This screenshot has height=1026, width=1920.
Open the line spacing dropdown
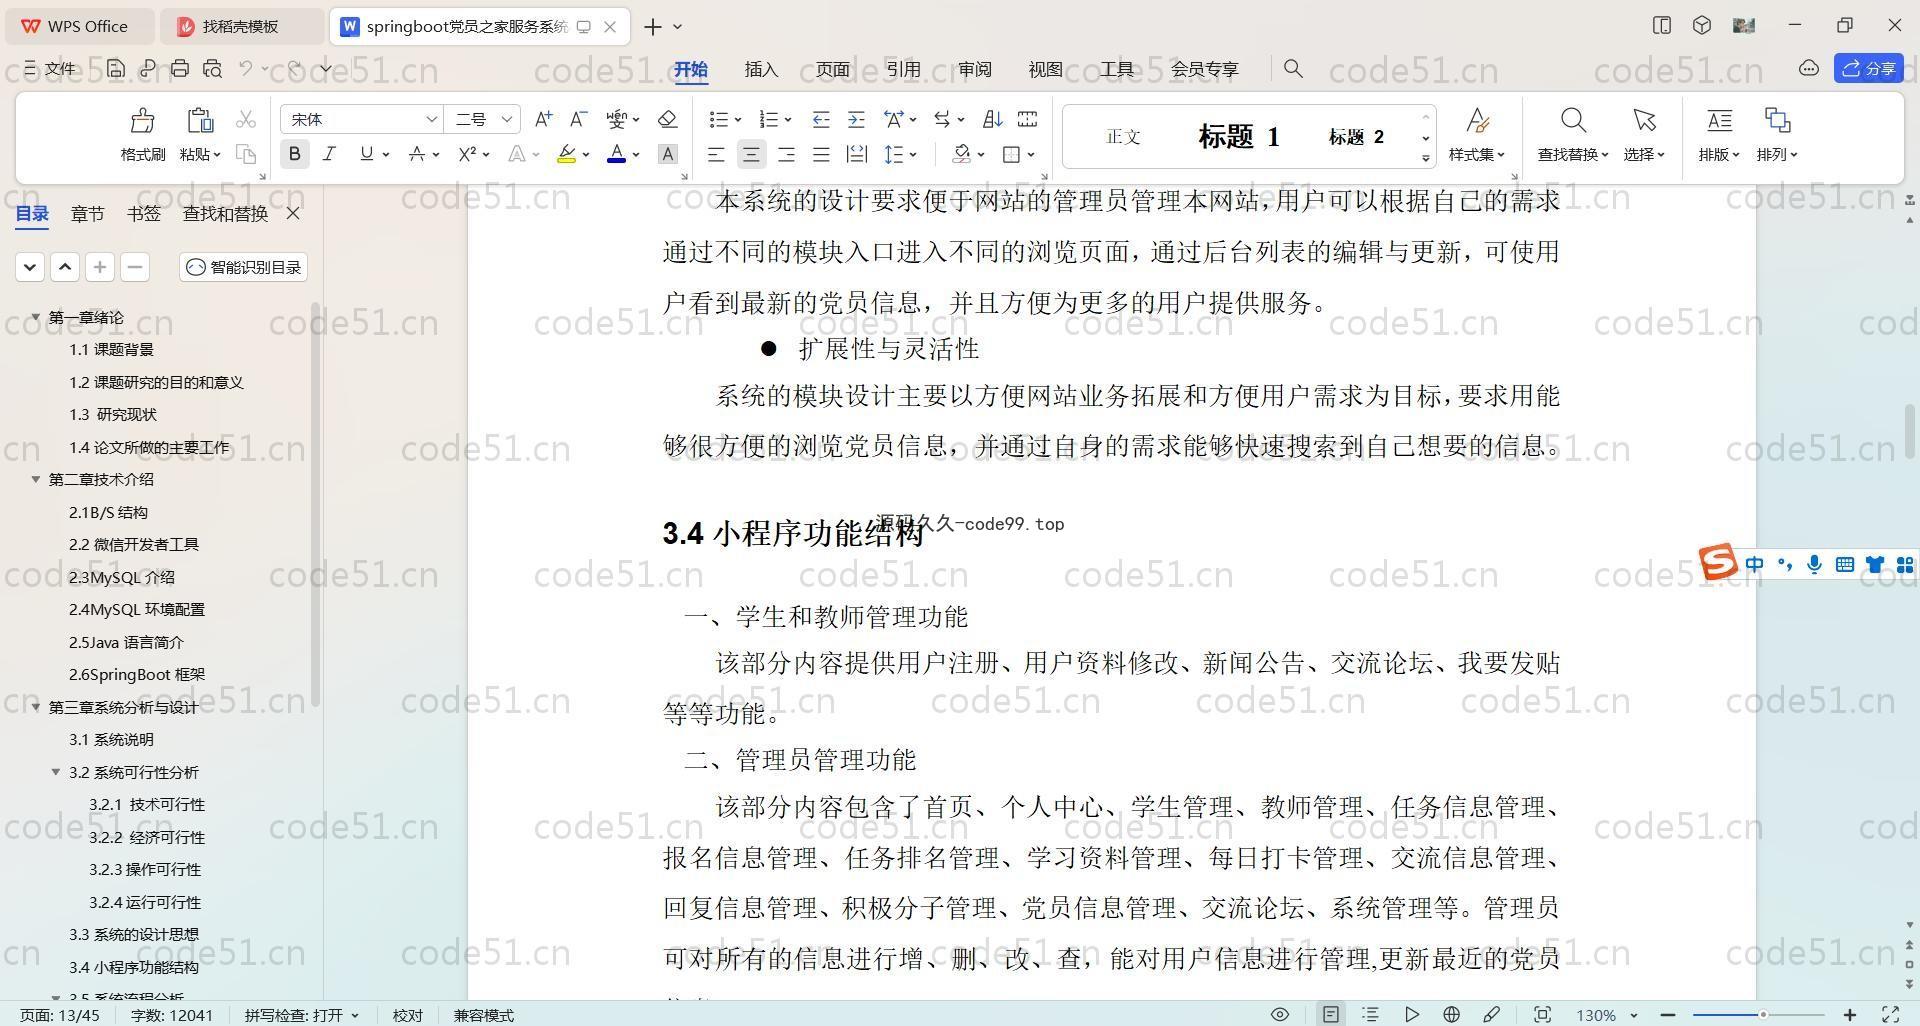913,155
